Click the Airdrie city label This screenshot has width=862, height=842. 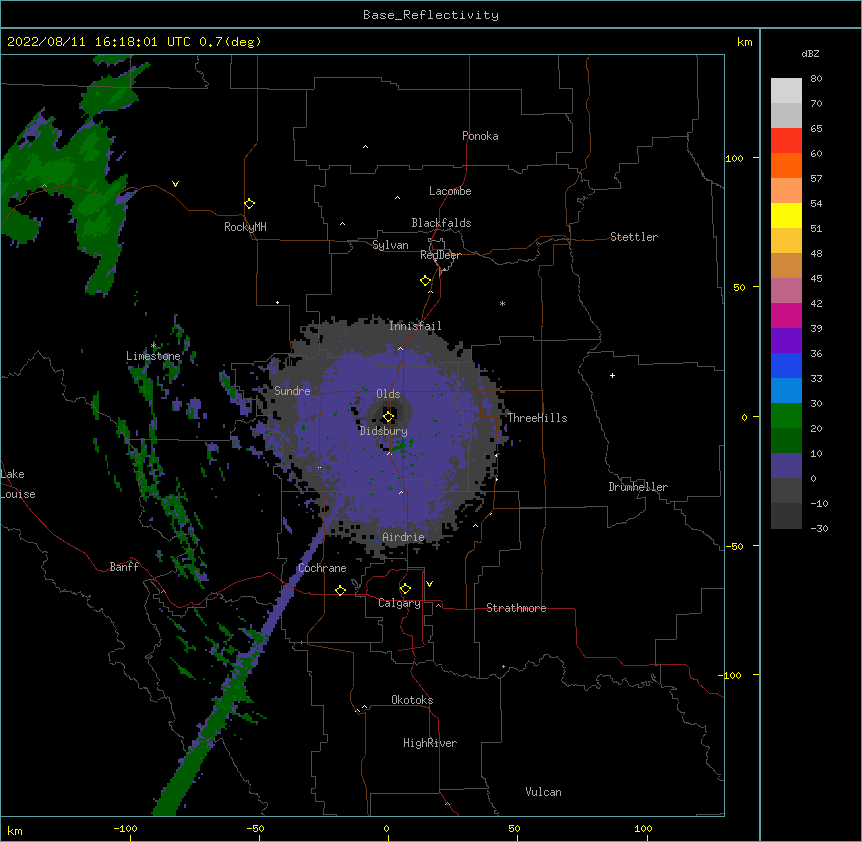(403, 537)
